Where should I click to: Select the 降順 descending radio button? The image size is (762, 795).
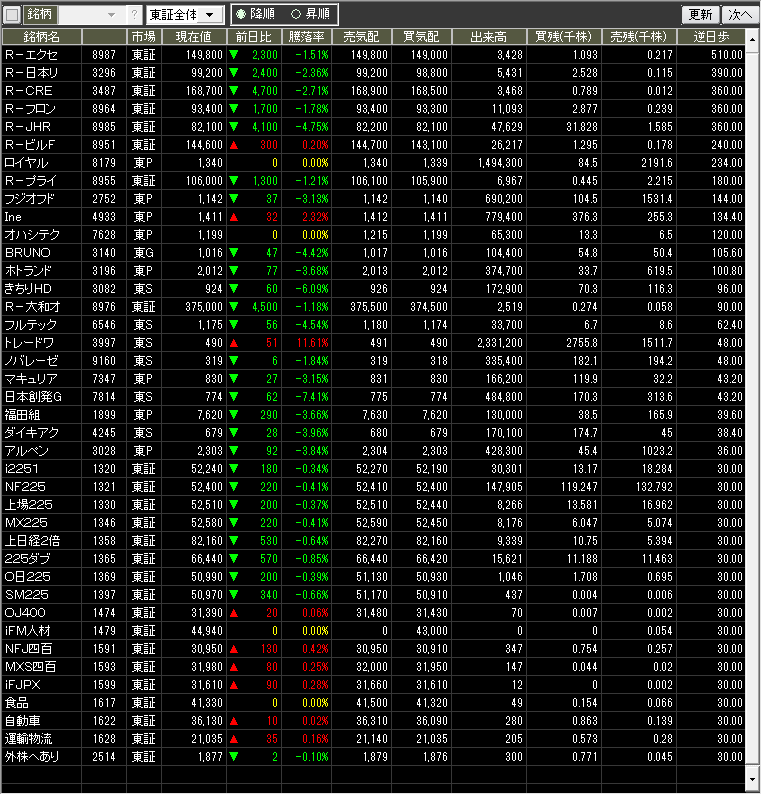(x=241, y=15)
